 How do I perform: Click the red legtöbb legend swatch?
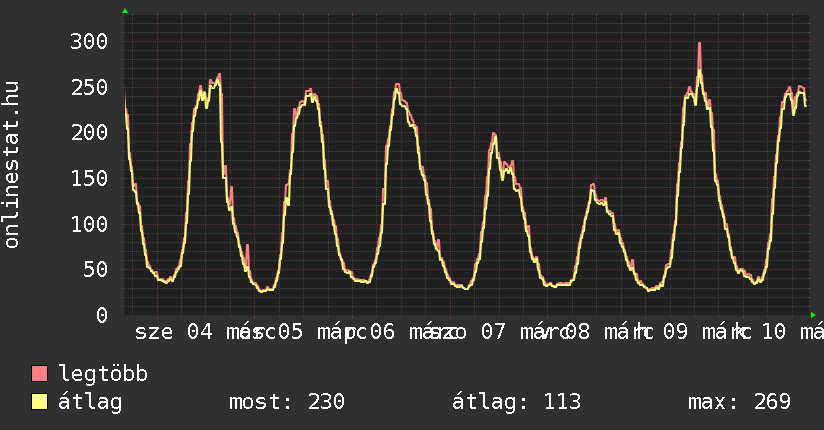[40, 375]
